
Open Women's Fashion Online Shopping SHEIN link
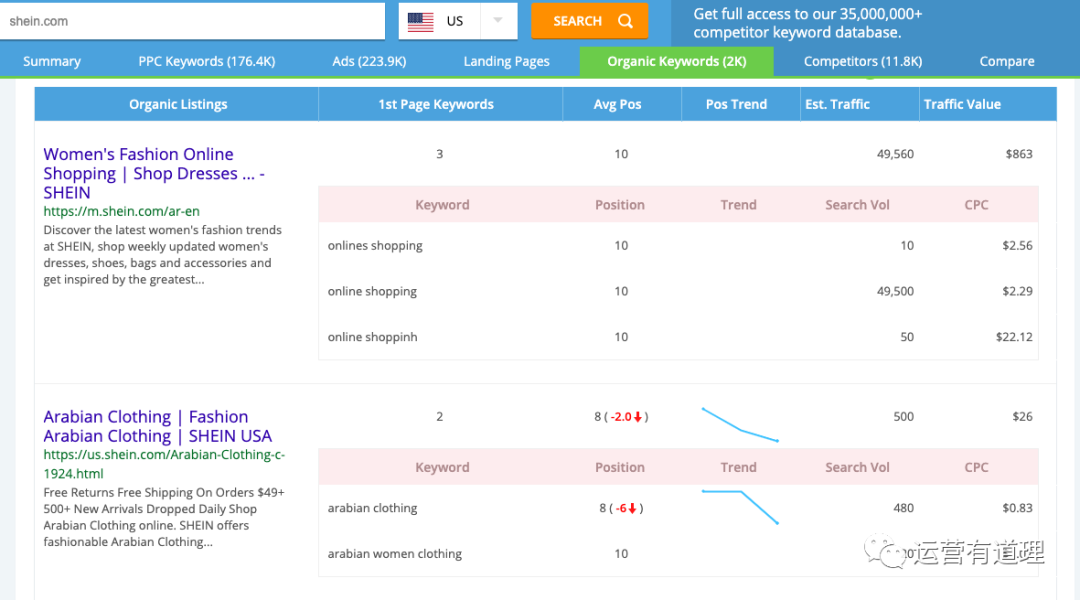coord(153,173)
